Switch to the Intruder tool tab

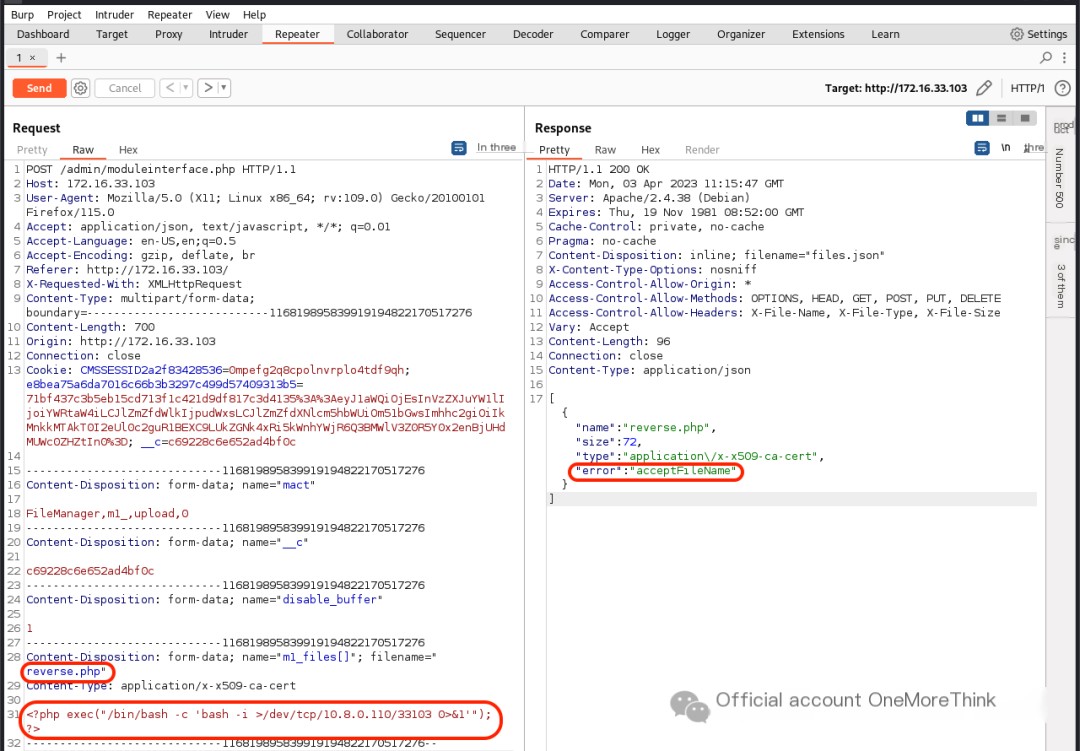tap(228, 34)
